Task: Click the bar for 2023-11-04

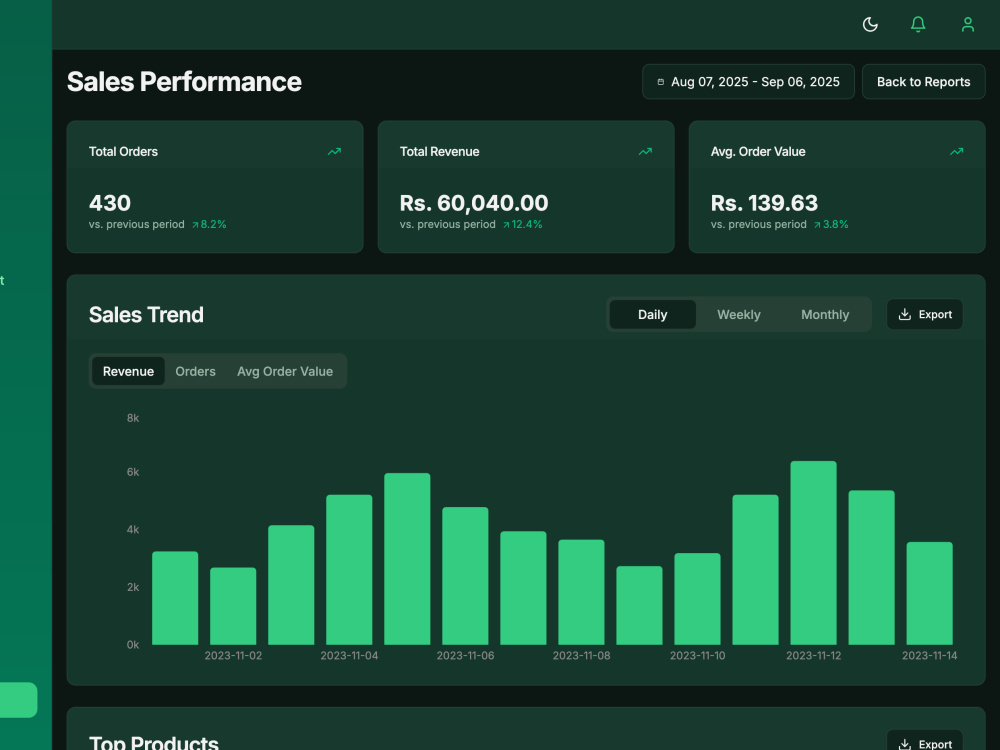Action: (349, 570)
